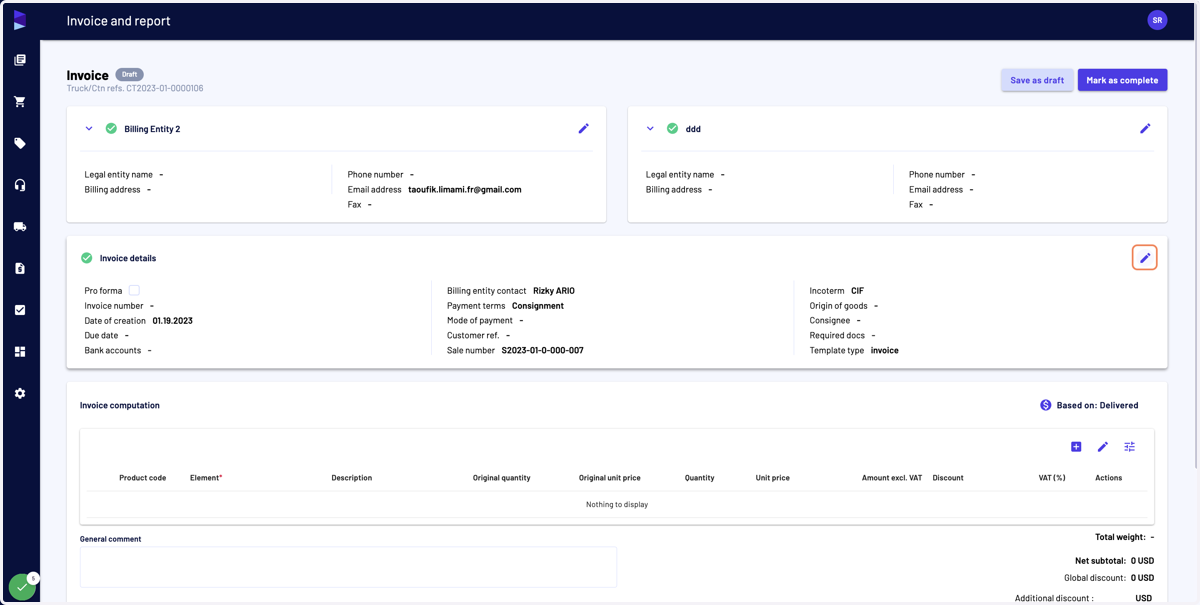
Task: Click green check status on ddd card
Action: coord(672,128)
